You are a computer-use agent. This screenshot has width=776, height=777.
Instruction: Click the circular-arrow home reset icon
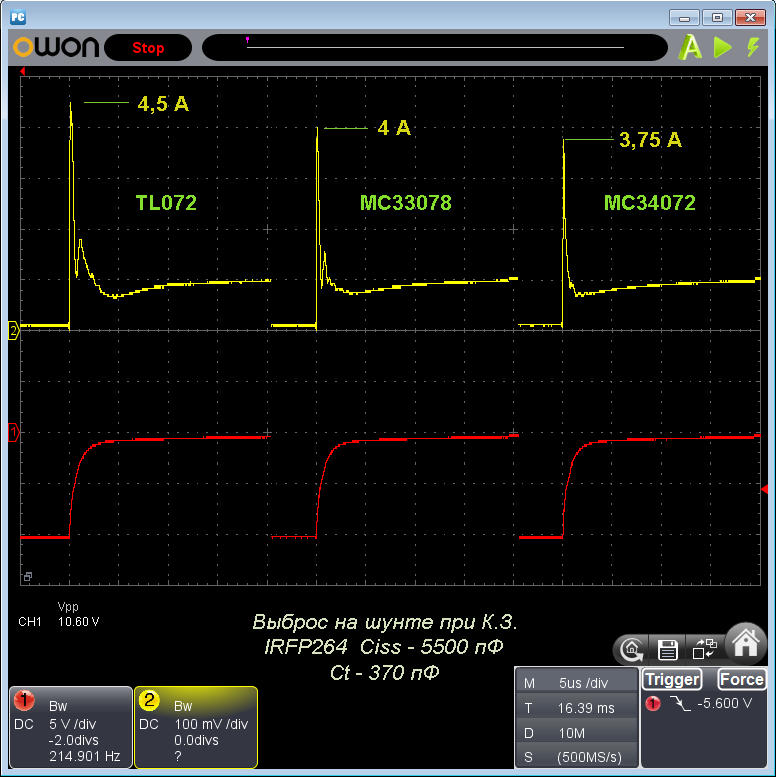click(x=631, y=650)
